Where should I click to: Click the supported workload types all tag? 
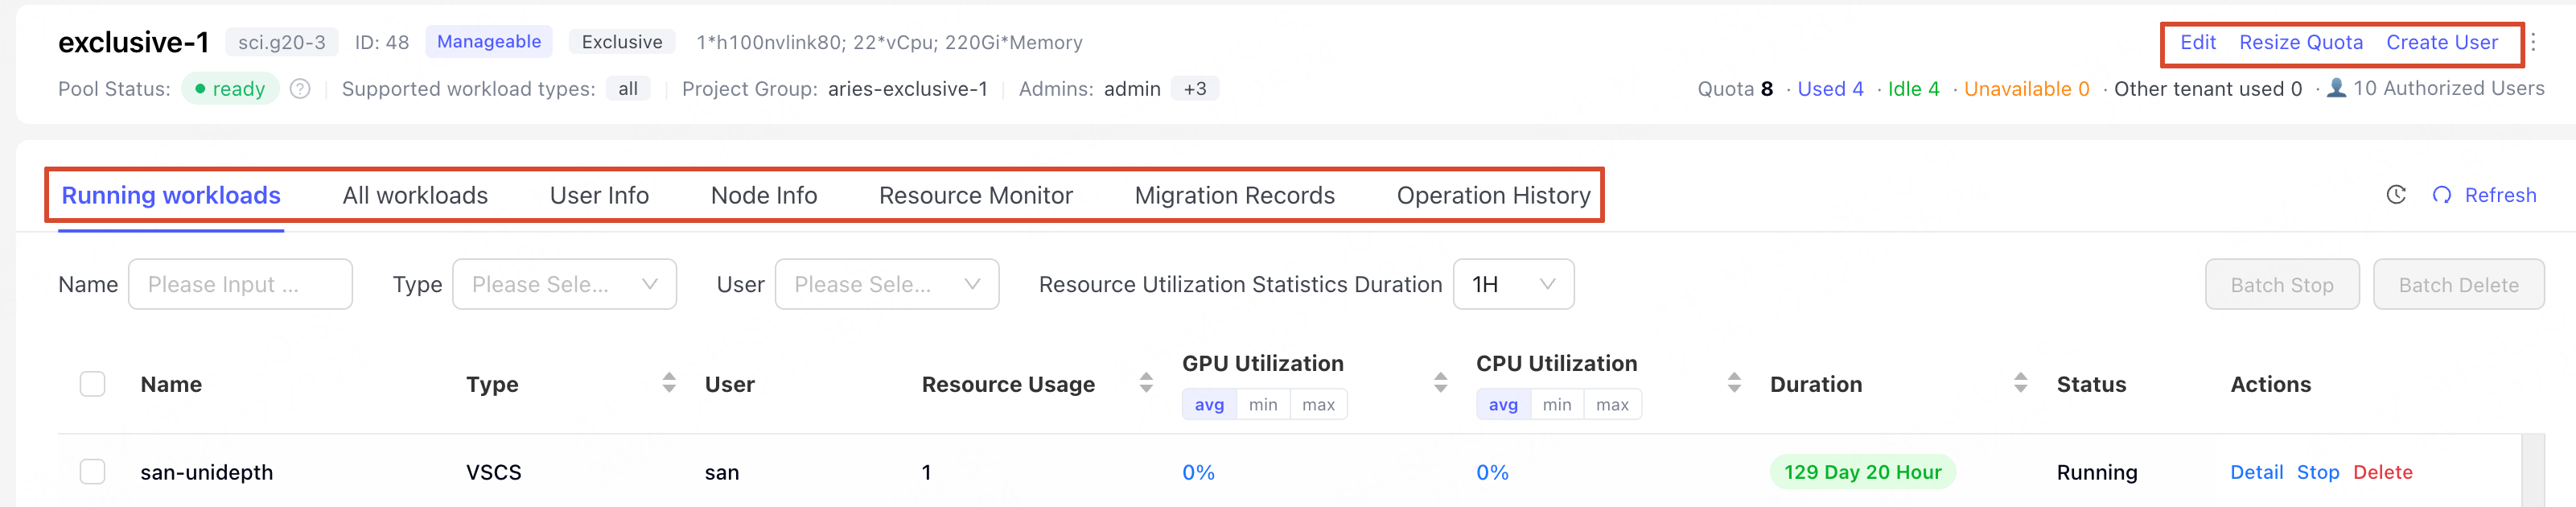[x=628, y=89]
